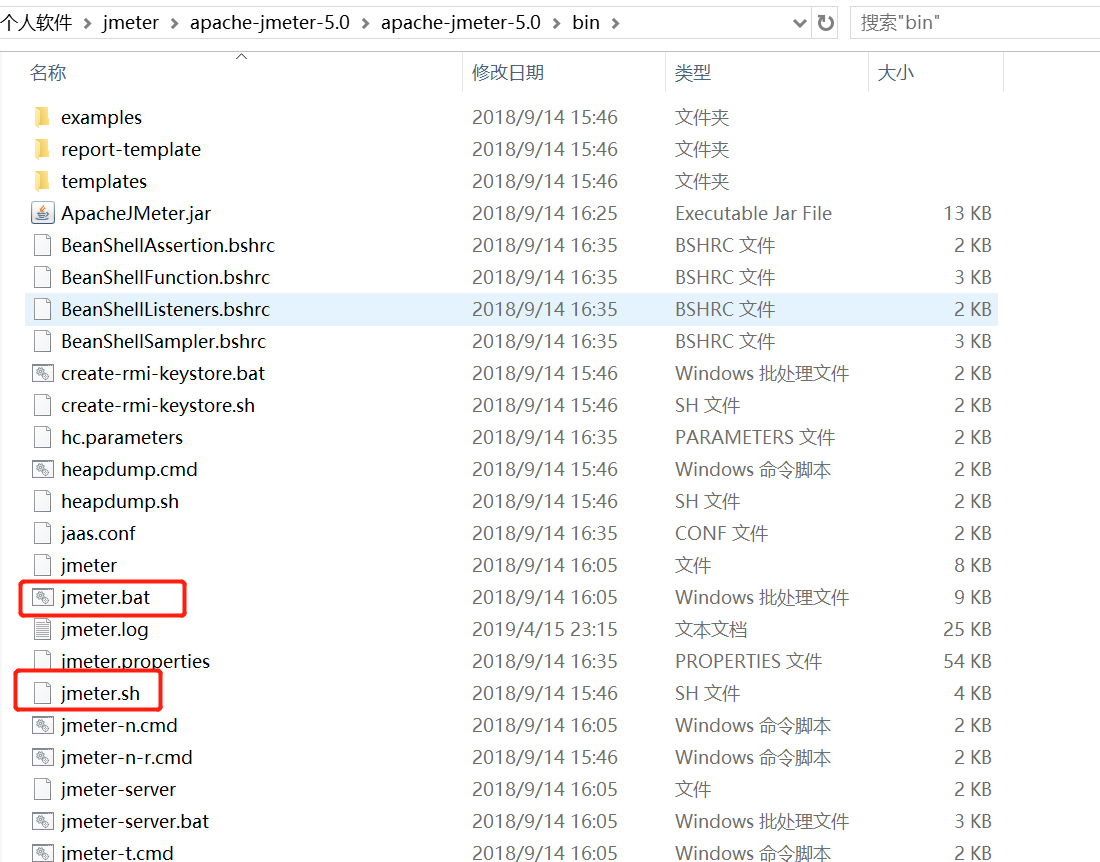Click the CONF 文件 type cell
Image resolution: width=1100 pixels, height=862 pixels.
click(x=721, y=533)
